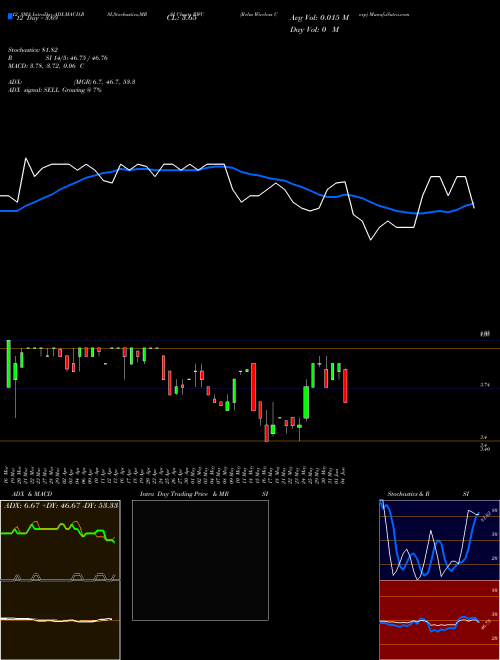Open the red RSI mini chart
This screenshot has height=660, width=500.
click(439, 620)
